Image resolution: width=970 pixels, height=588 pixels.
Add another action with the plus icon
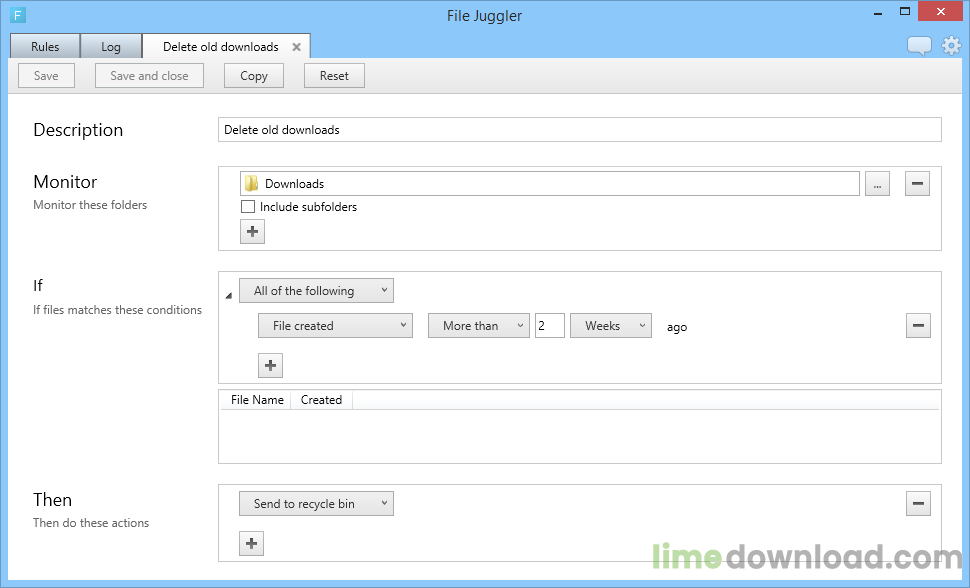coord(252,543)
